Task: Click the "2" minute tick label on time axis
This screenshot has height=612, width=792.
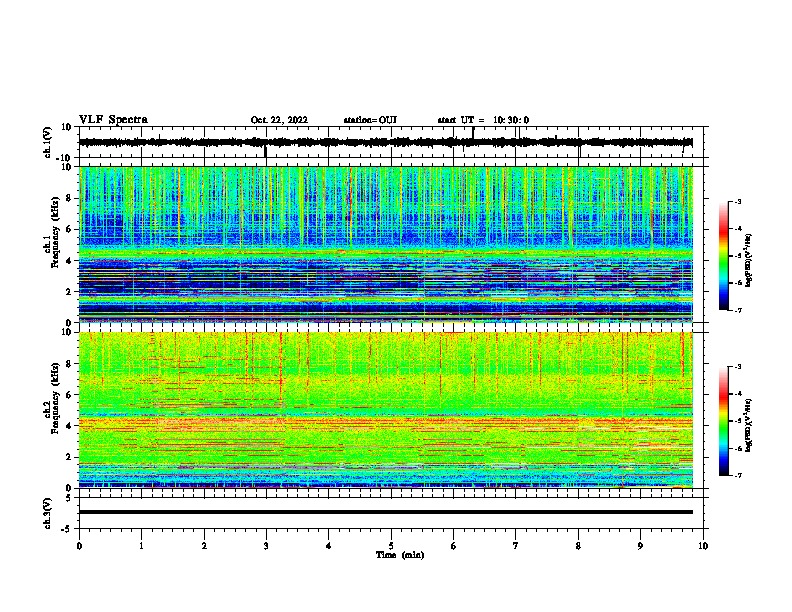Action: pos(204,546)
